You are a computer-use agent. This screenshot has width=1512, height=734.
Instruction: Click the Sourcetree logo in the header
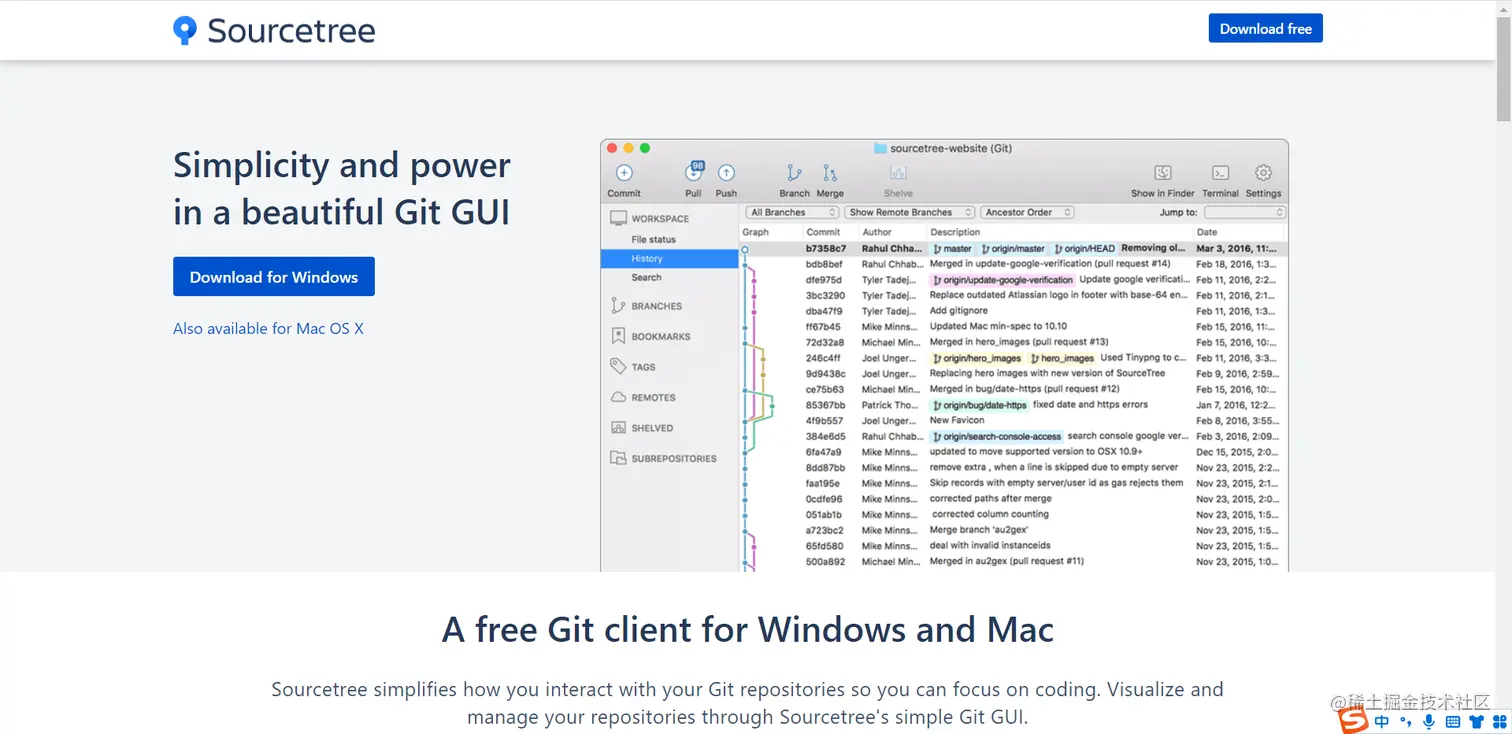(274, 30)
